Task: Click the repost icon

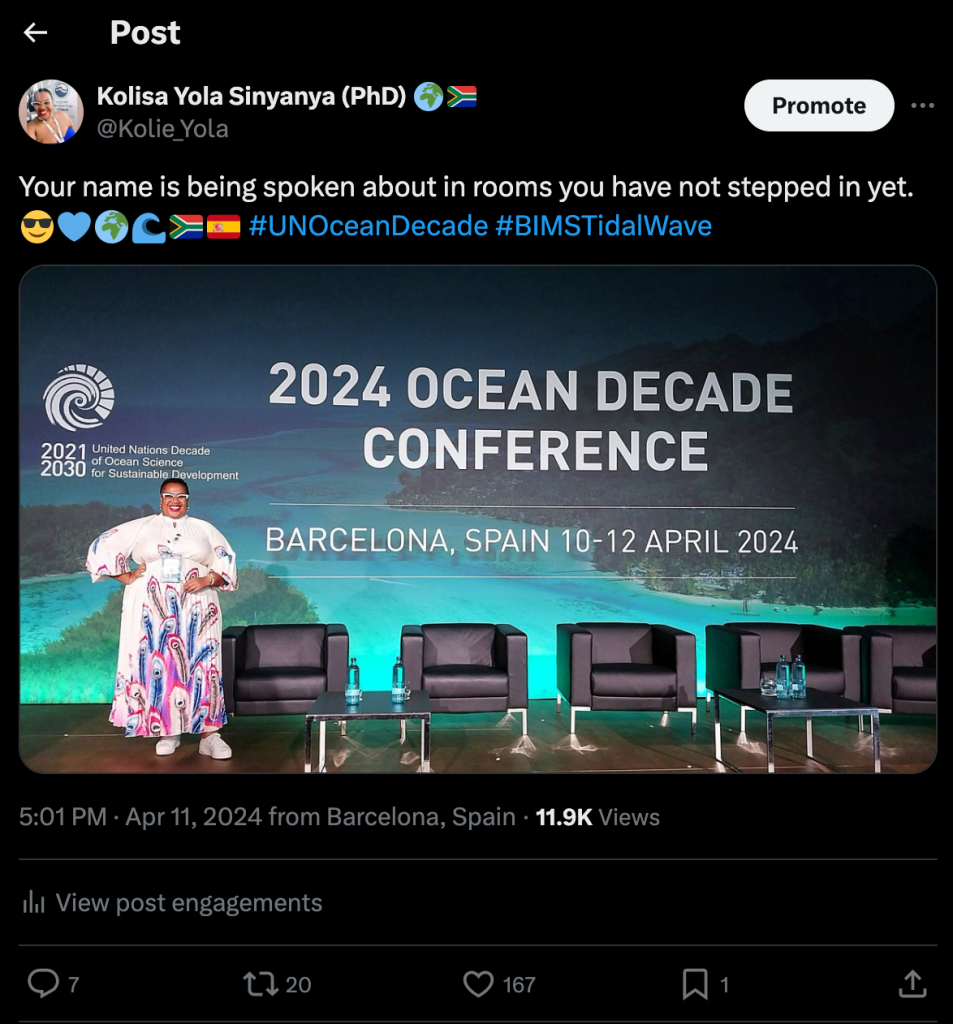Action: [261, 984]
